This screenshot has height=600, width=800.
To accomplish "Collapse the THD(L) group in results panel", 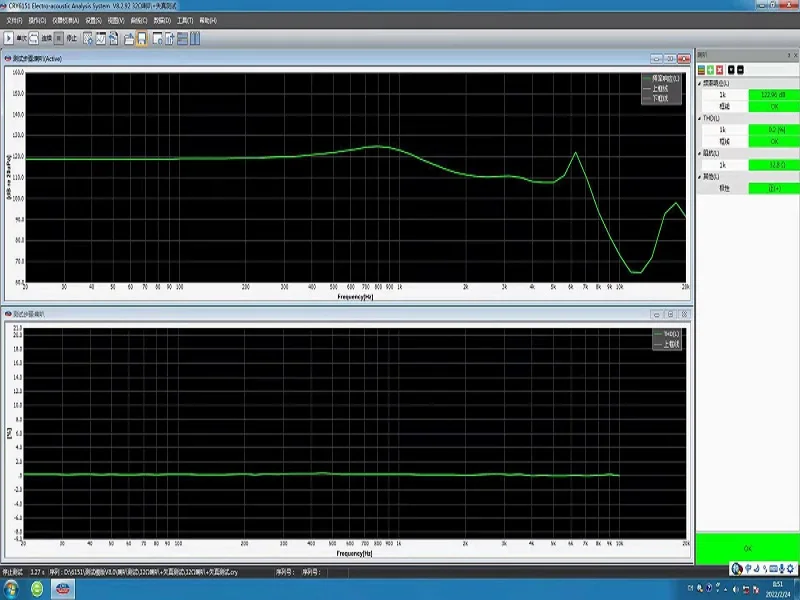I will [x=701, y=118].
